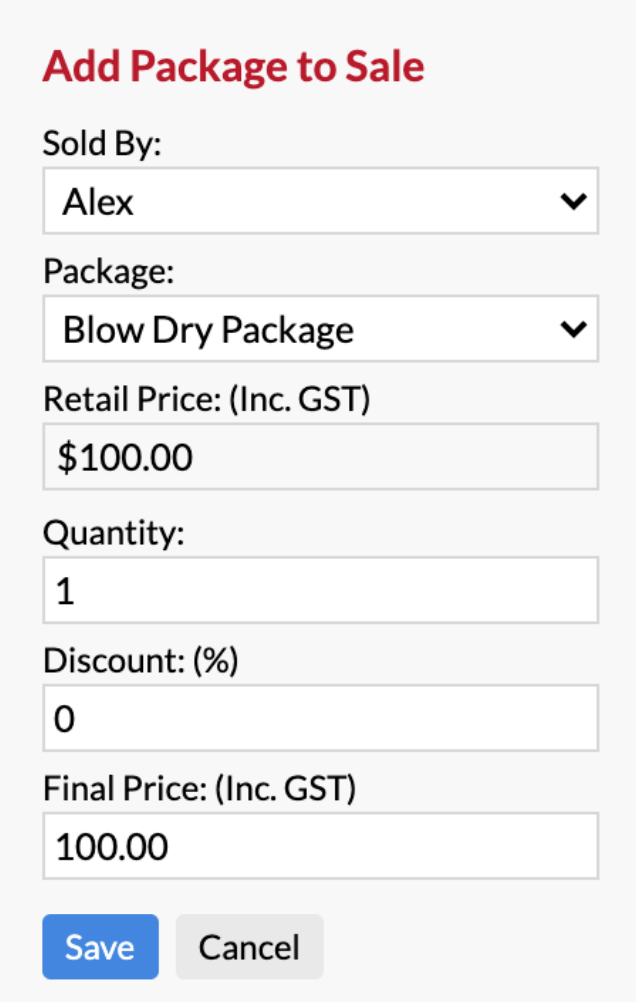Select the Quantity input field
The height and width of the screenshot is (1002, 636).
pyautogui.click(x=320, y=590)
